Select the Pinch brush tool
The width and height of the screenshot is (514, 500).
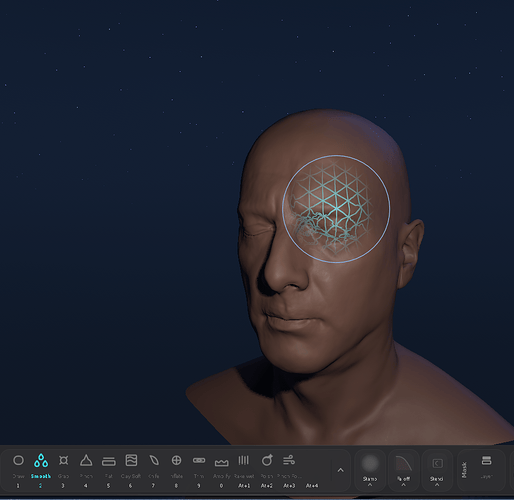86,461
